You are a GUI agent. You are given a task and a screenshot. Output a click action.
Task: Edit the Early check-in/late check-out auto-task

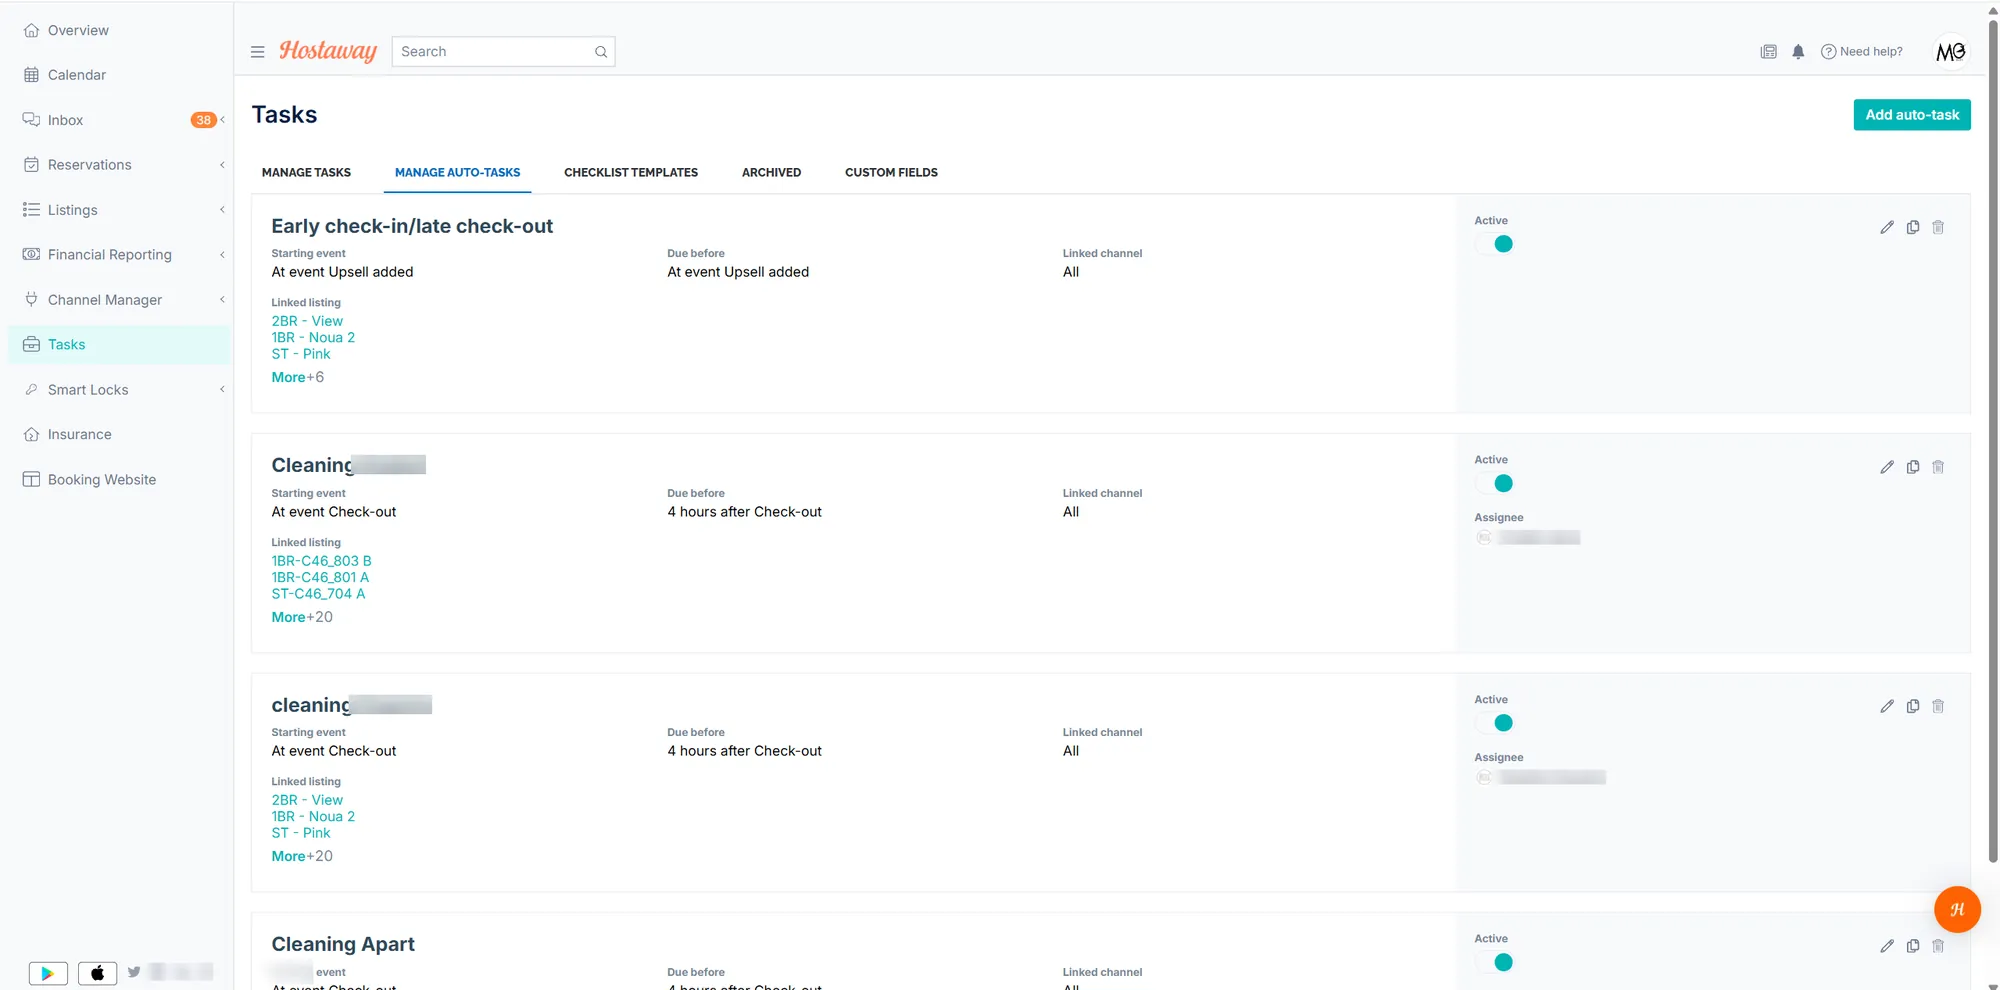tap(1886, 227)
